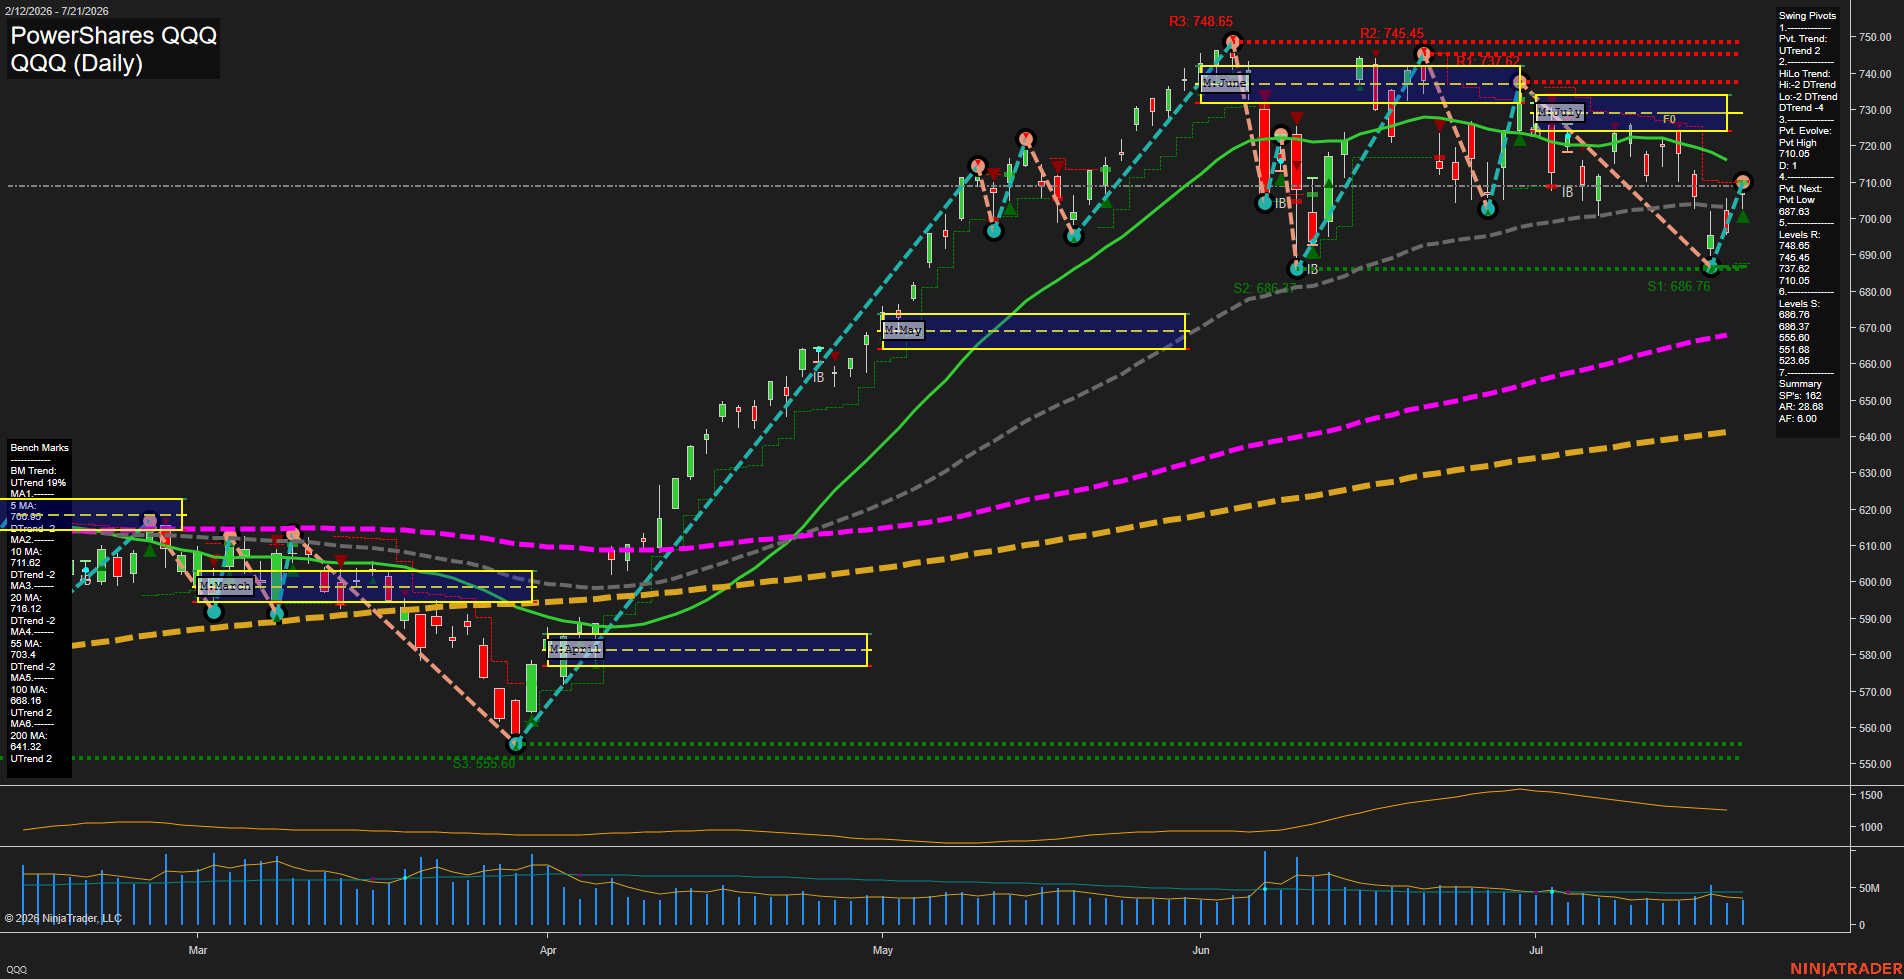1904x979 pixels.
Task: Click the 1000 indicator scale value
Action: 1871,827
